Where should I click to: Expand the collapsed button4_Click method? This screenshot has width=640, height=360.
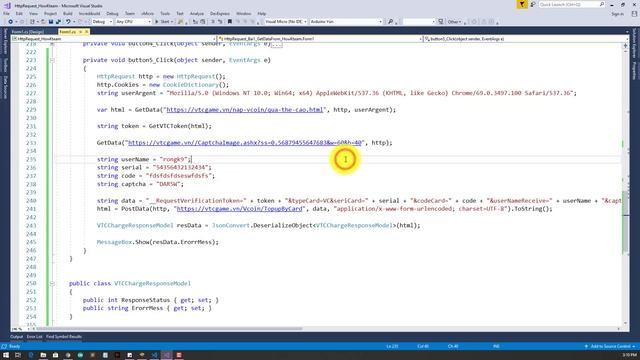52,44
